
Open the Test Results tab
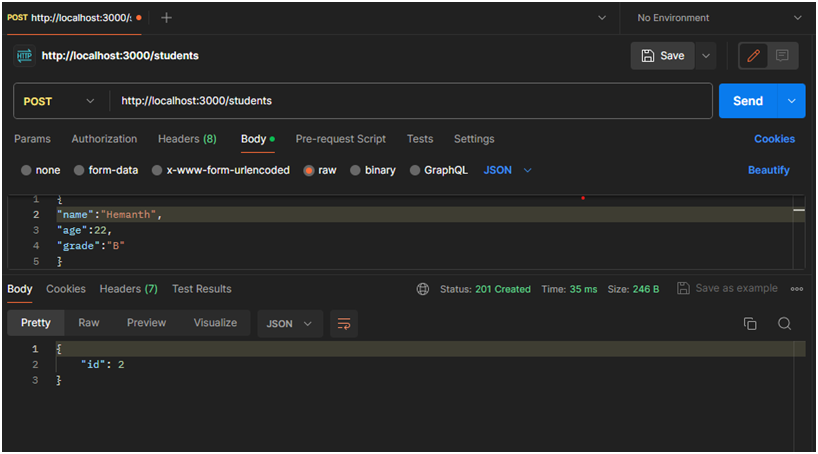[x=202, y=289]
